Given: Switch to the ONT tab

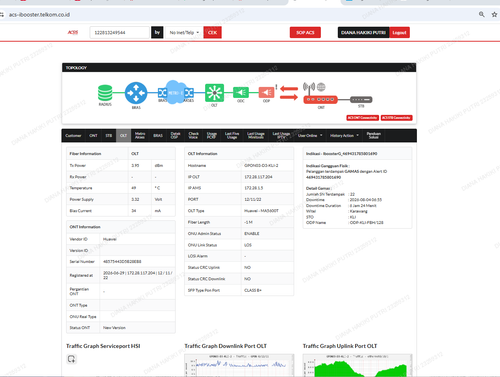Looking at the screenshot, I should (x=93, y=136).
